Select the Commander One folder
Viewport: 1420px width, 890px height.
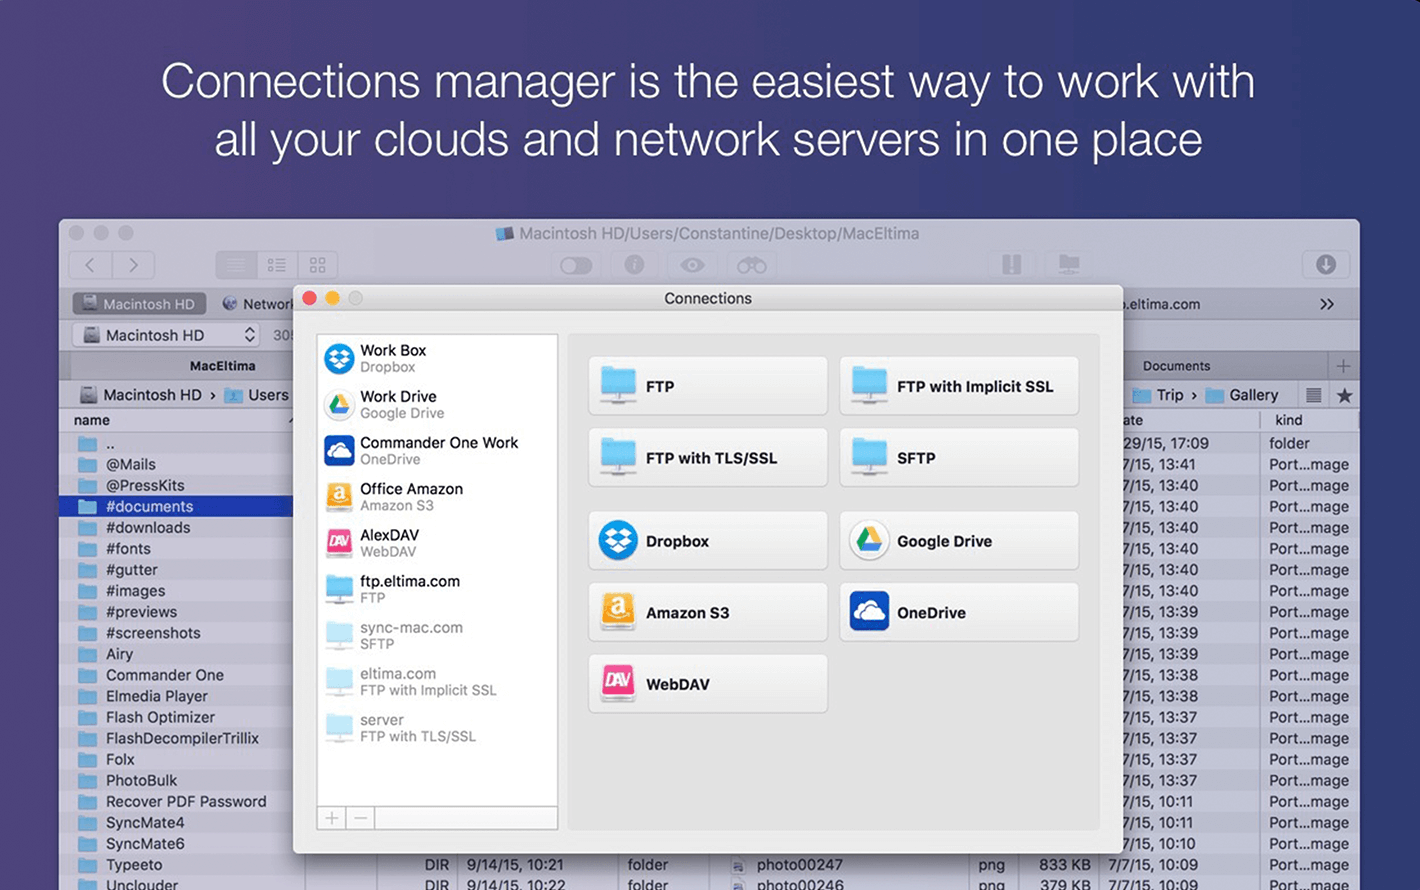coord(176,675)
